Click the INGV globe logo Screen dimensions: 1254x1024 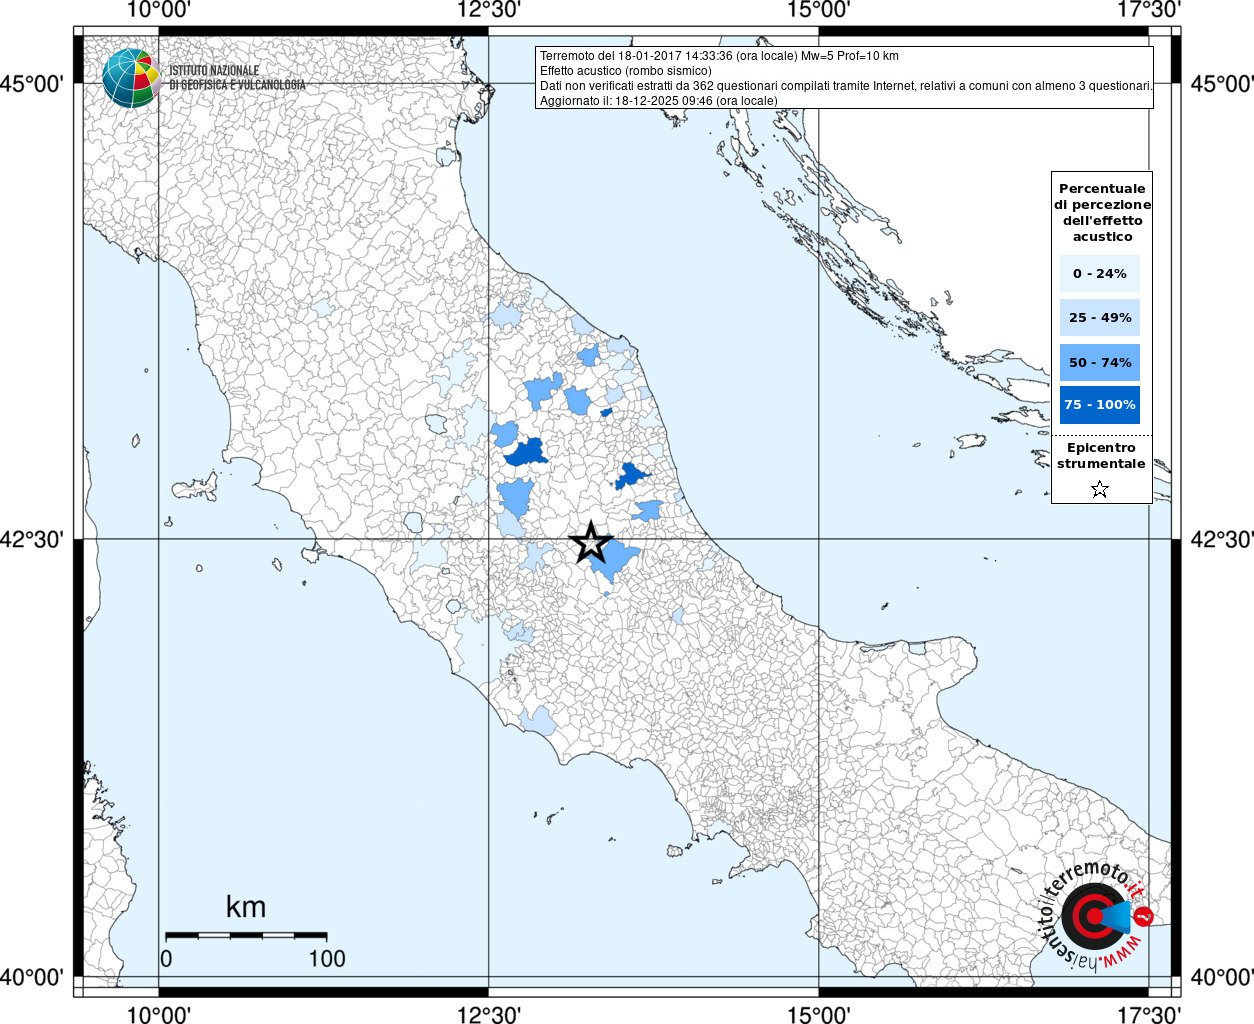pos(131,78)
